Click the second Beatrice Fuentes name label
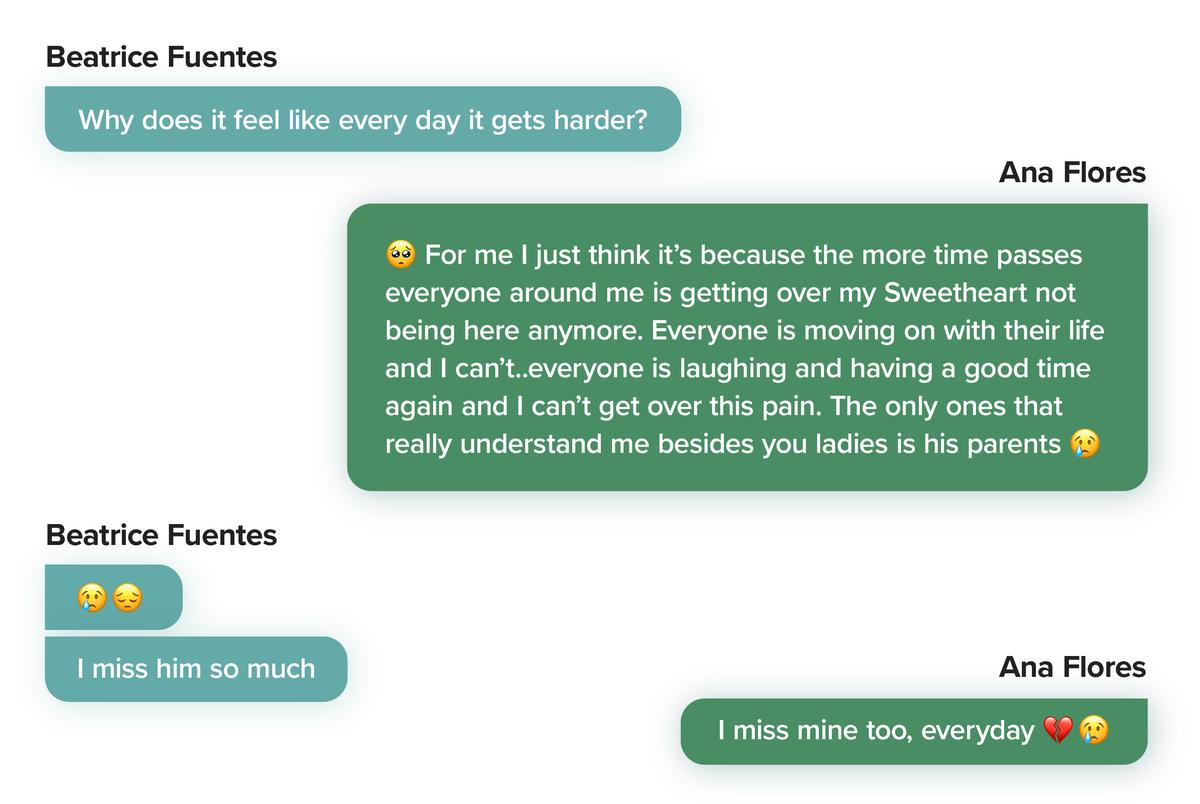Screen dimensions: 1200x804 161,535
